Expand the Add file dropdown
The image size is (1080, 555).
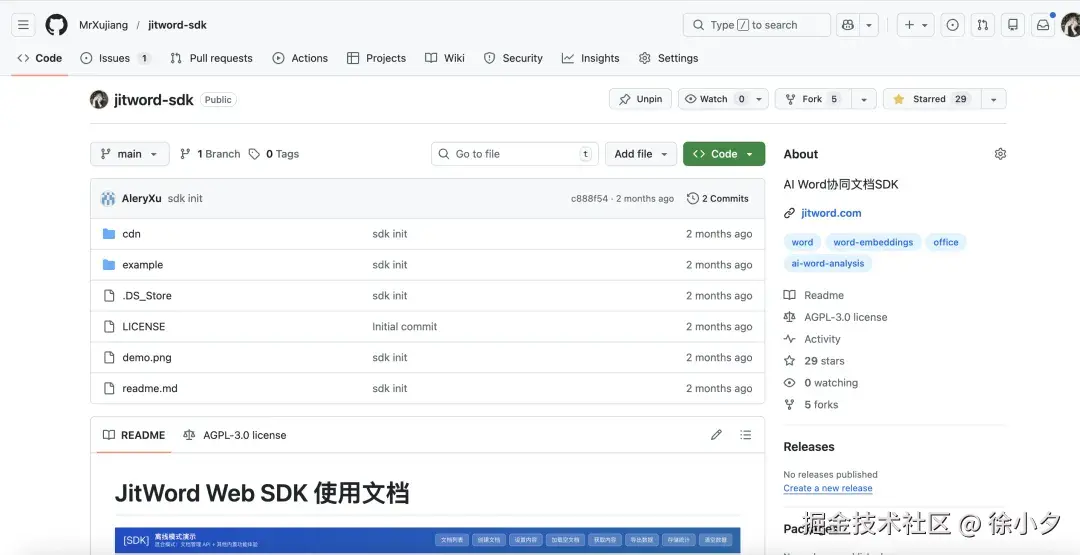(641, 154)
